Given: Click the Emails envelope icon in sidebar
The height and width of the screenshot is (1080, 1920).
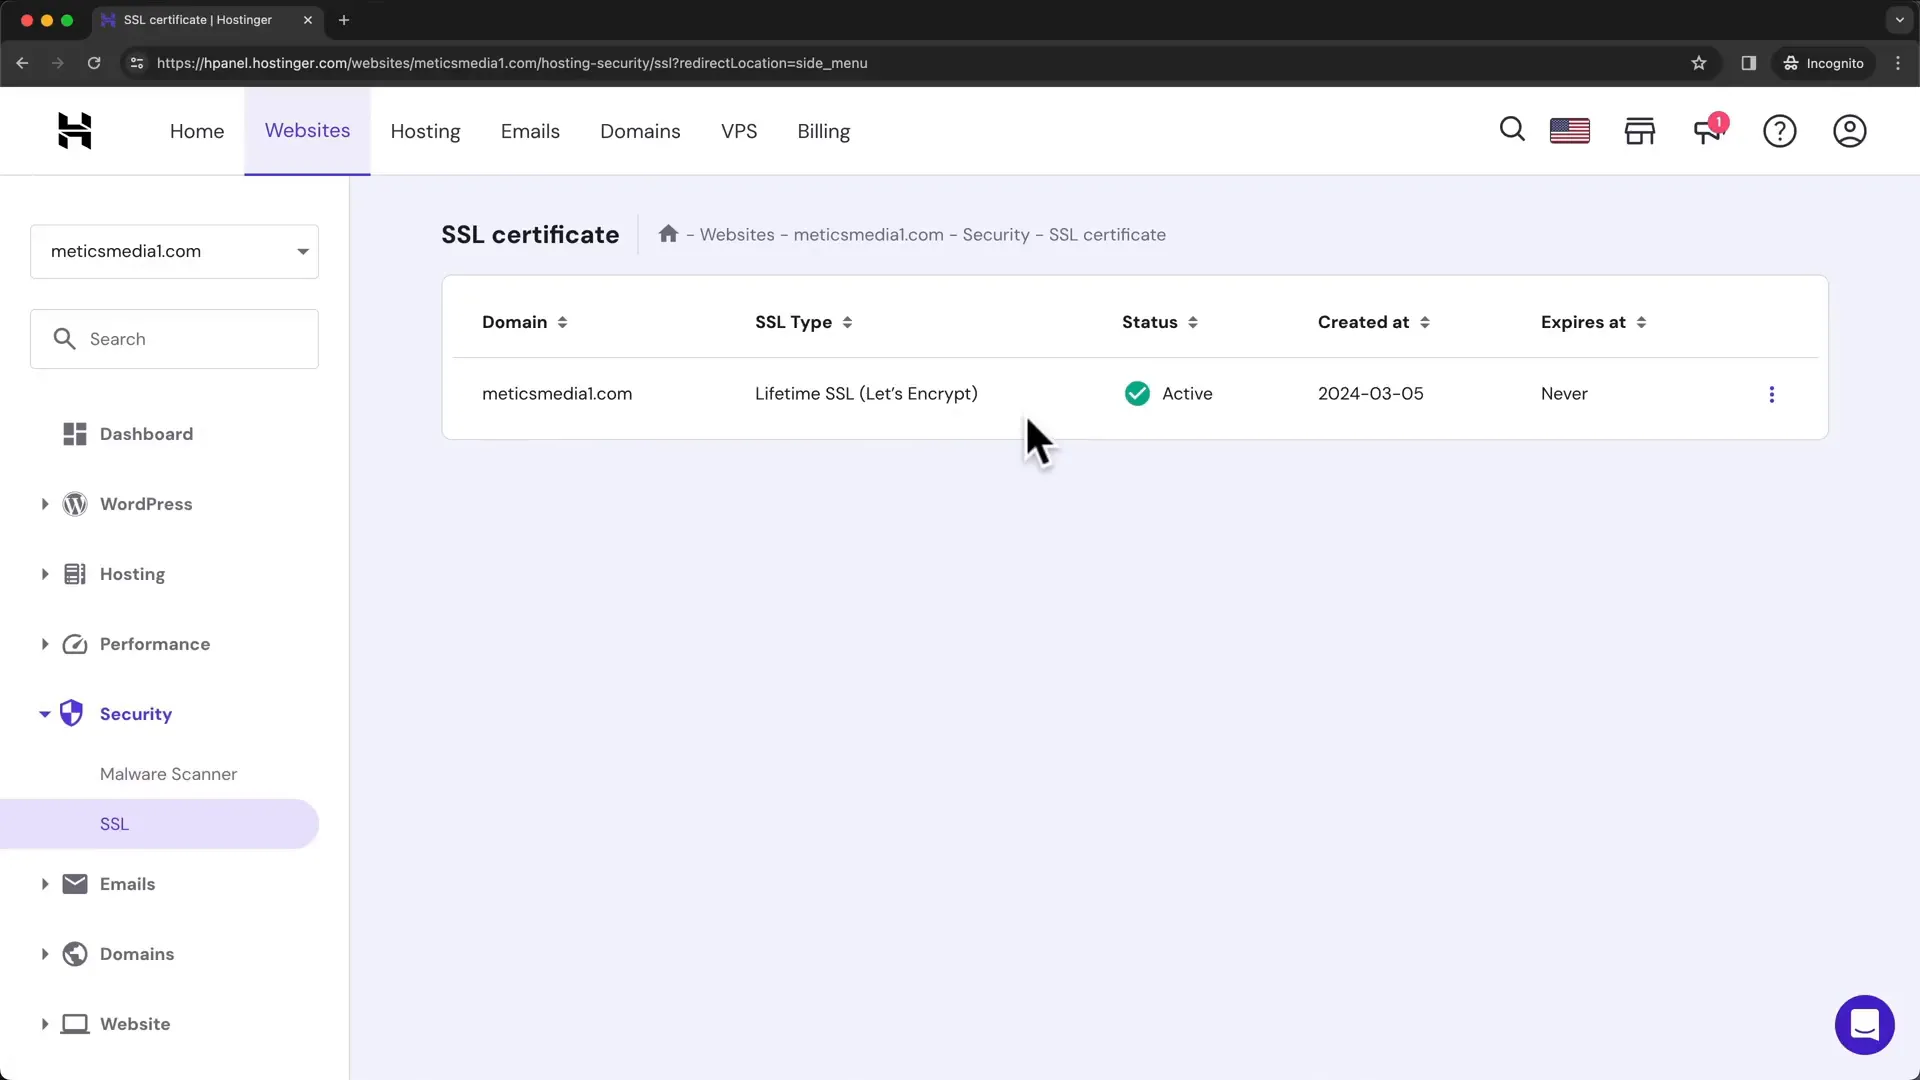Looking at the screenshot, I should (75, 884).
